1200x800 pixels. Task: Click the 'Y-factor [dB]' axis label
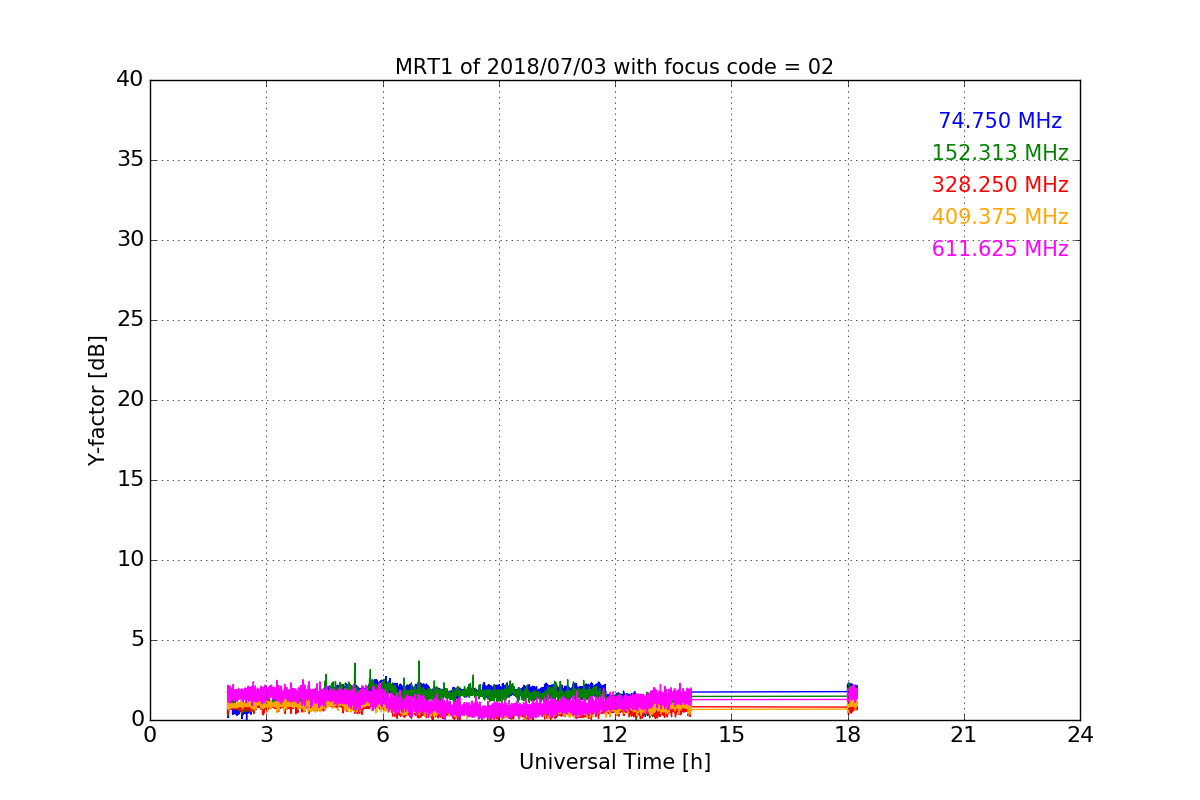click(x=97, y=400)
